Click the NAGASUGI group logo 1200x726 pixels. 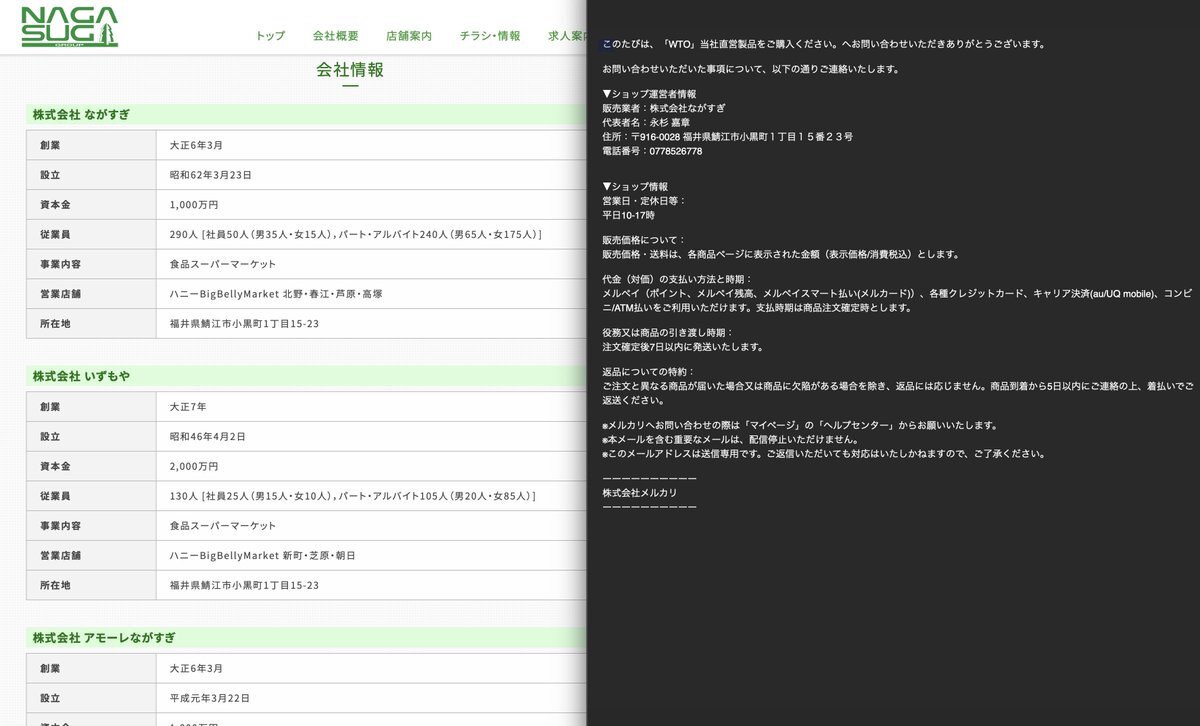(70, 27)
